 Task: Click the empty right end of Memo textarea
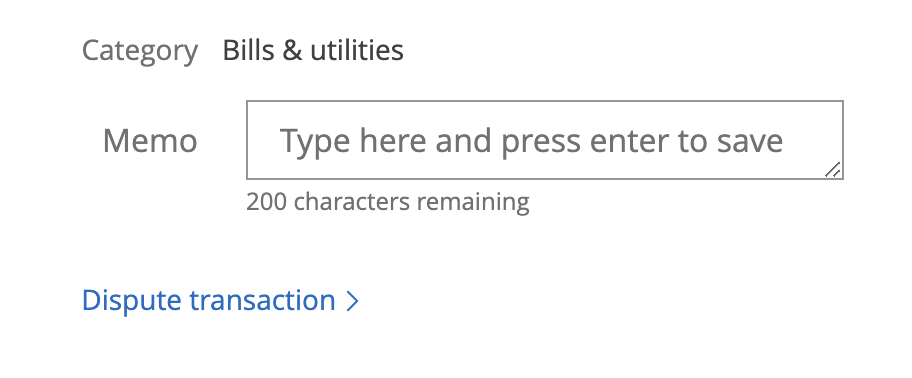811,140
